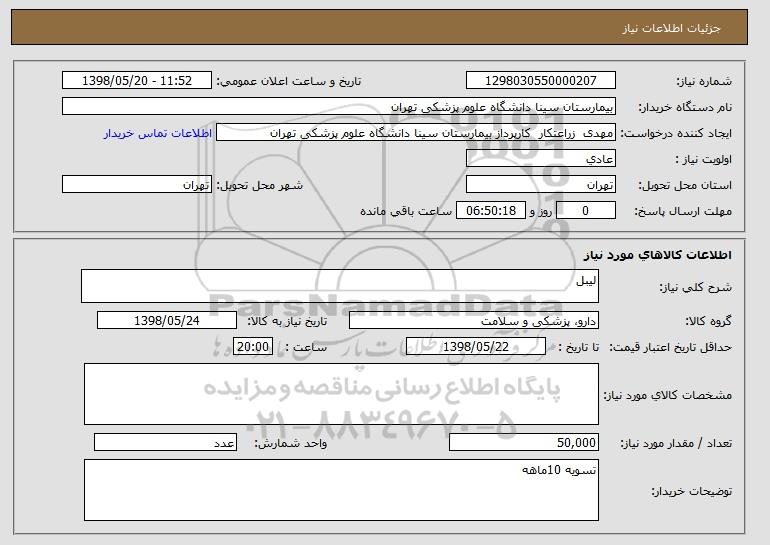Click the label شرح کلی نیاز
The image size is (770, 545).
[x=695, y=287]
